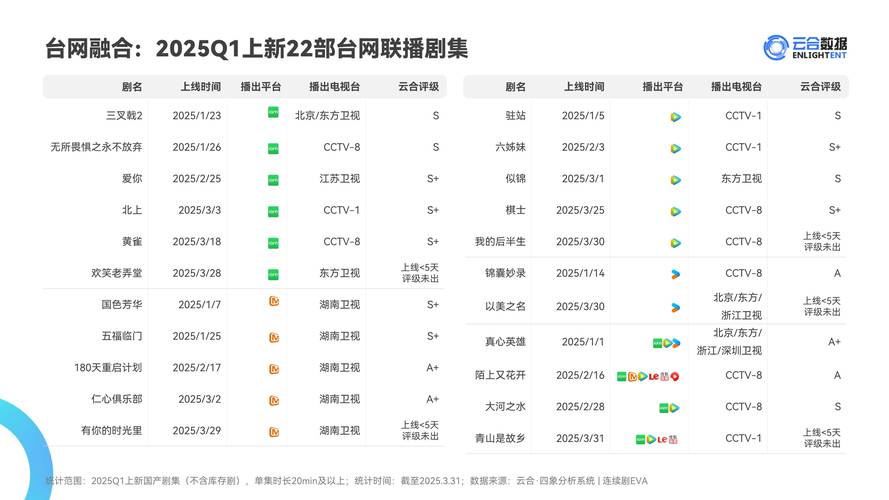Viewport: 889px width, 500px height.
Task: Select Tencent Video icon in 似锦 row
Action: [675, 180]
